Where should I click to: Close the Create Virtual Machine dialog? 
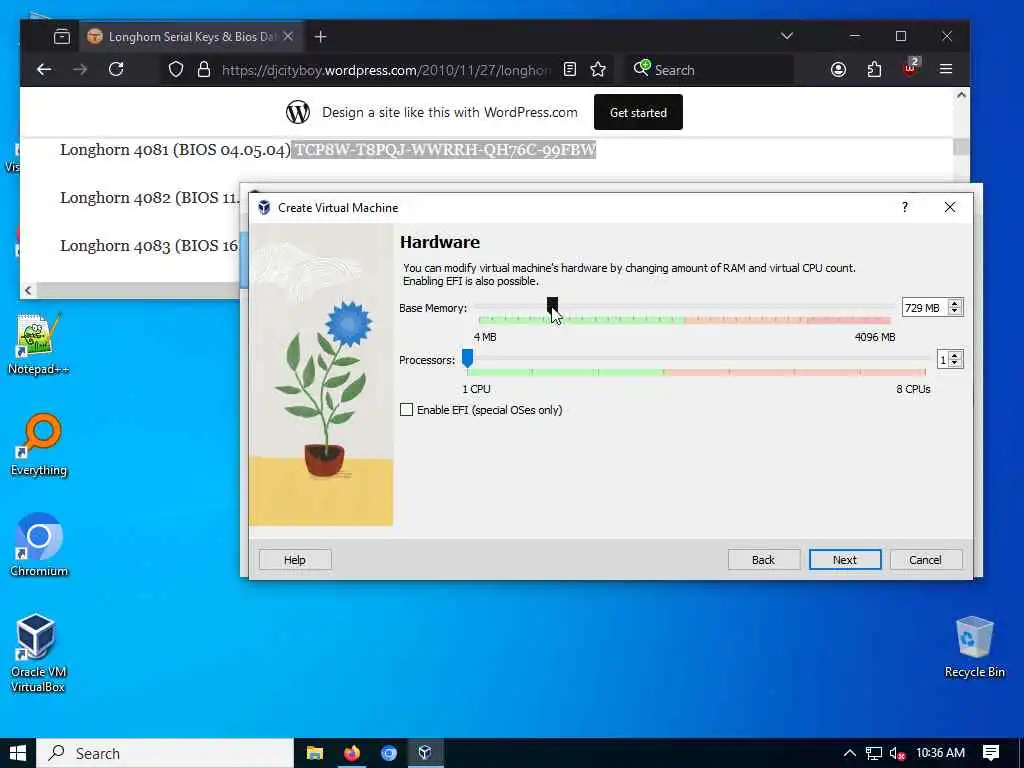click(x=950, y=207)
